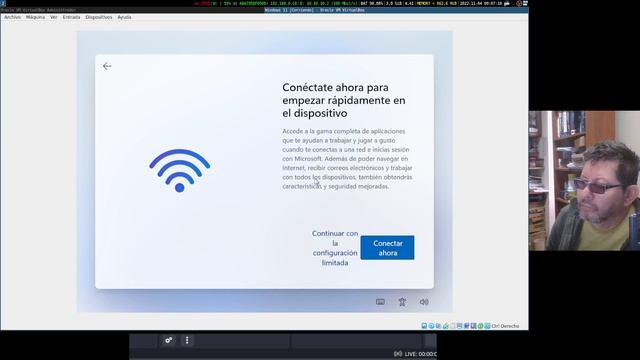This screenshot has height=360, width=640.
Task: Open the accessibility icon in Windows setup
Action: click(402, 302)
